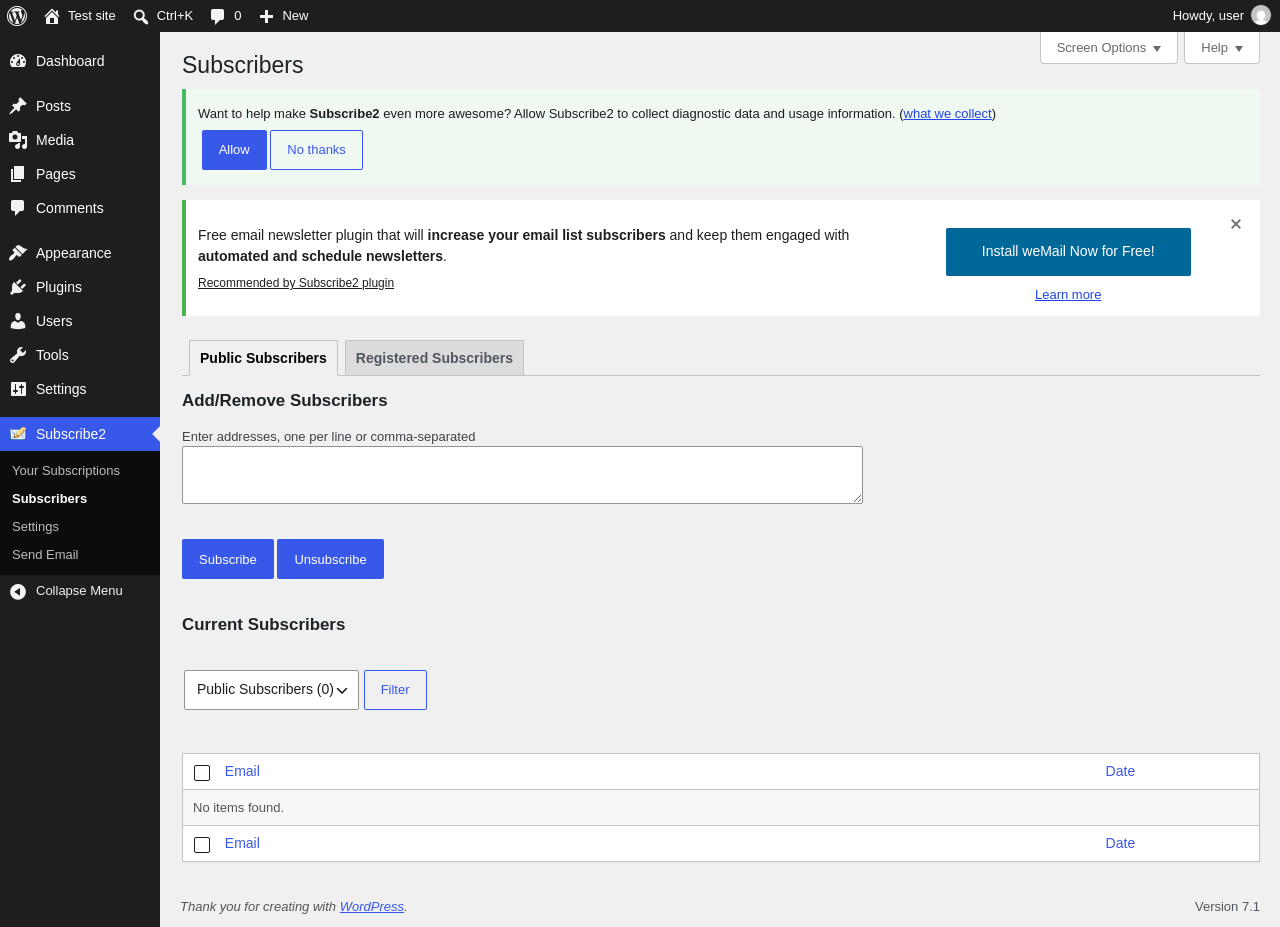Collapse Menu arrow icon in sidebar

18,591
